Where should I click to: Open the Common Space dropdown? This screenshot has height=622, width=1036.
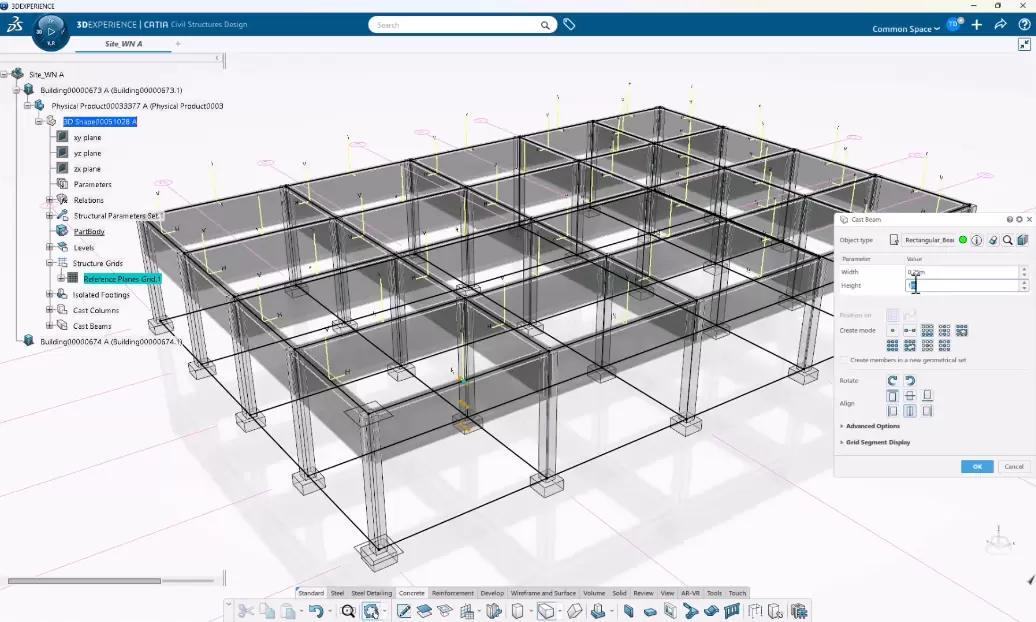coord(906,29)
